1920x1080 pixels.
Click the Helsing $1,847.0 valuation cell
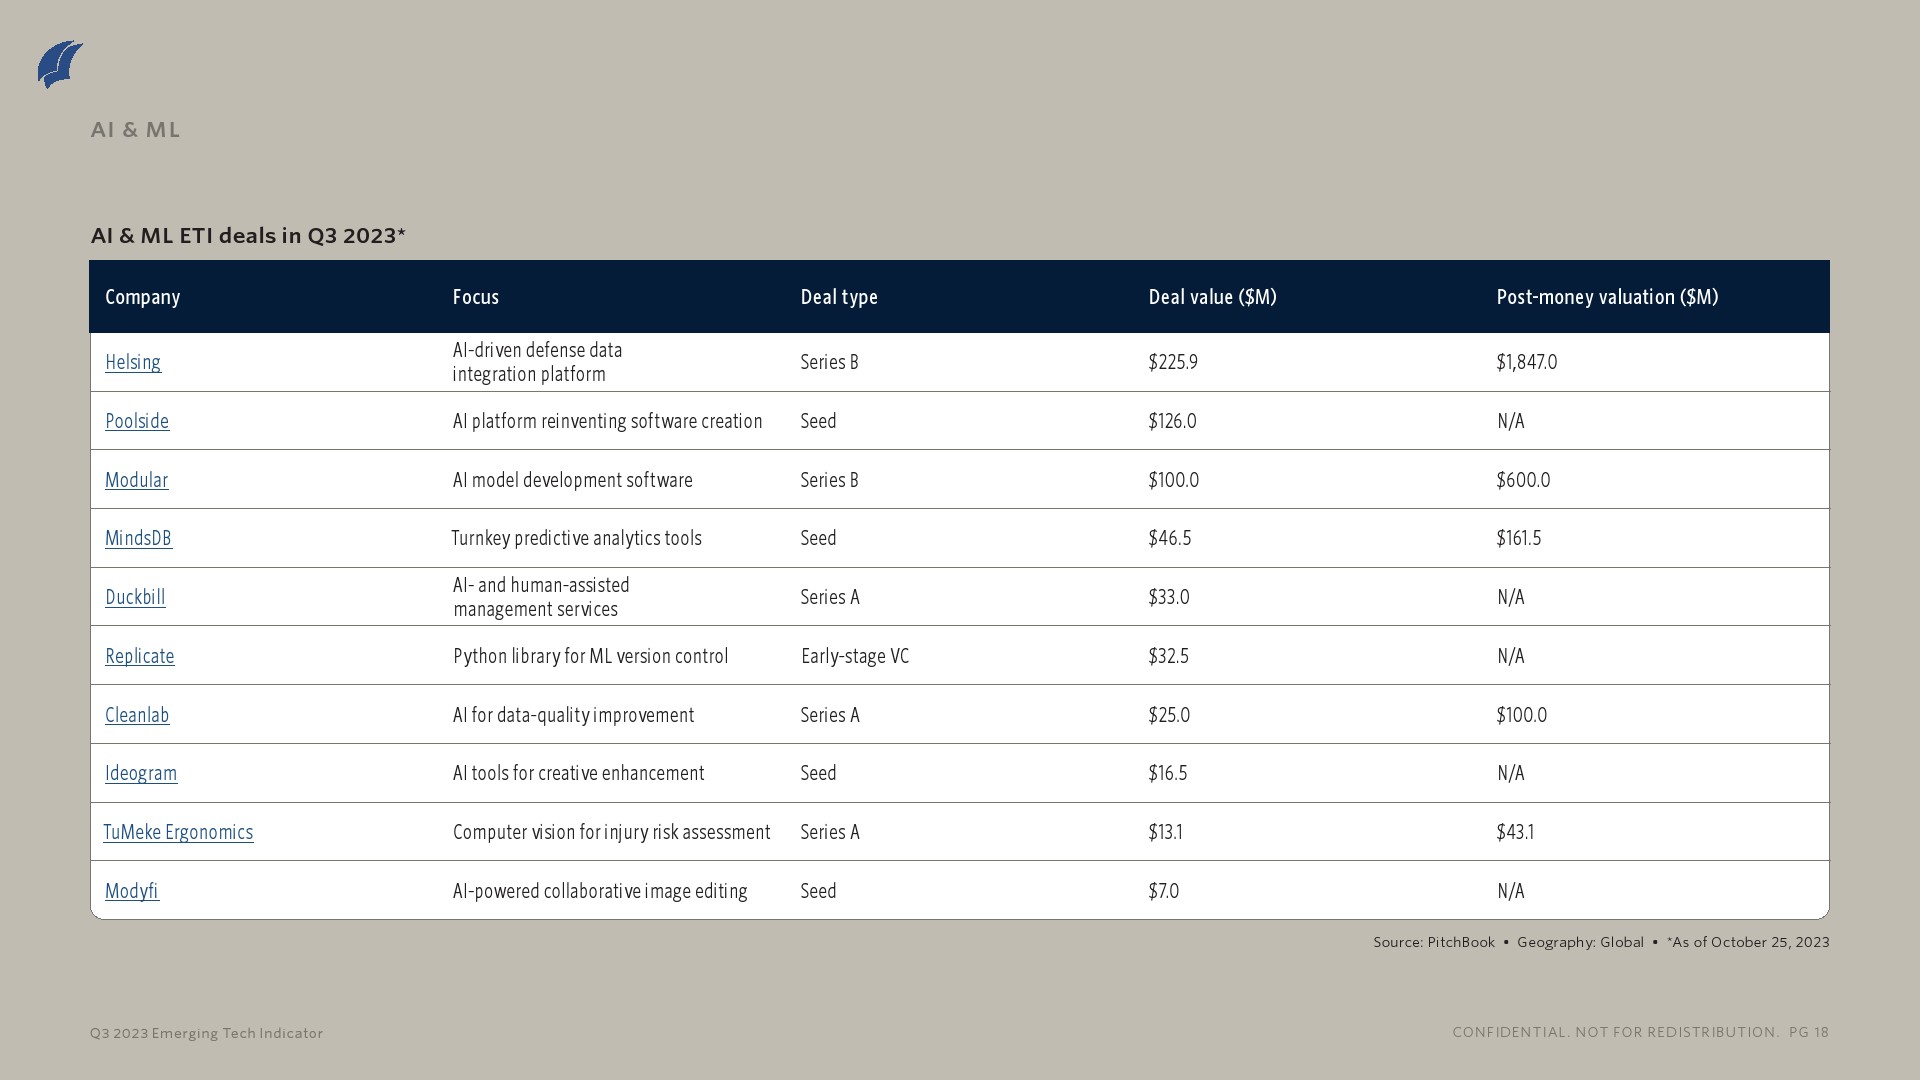point(1526,362)
